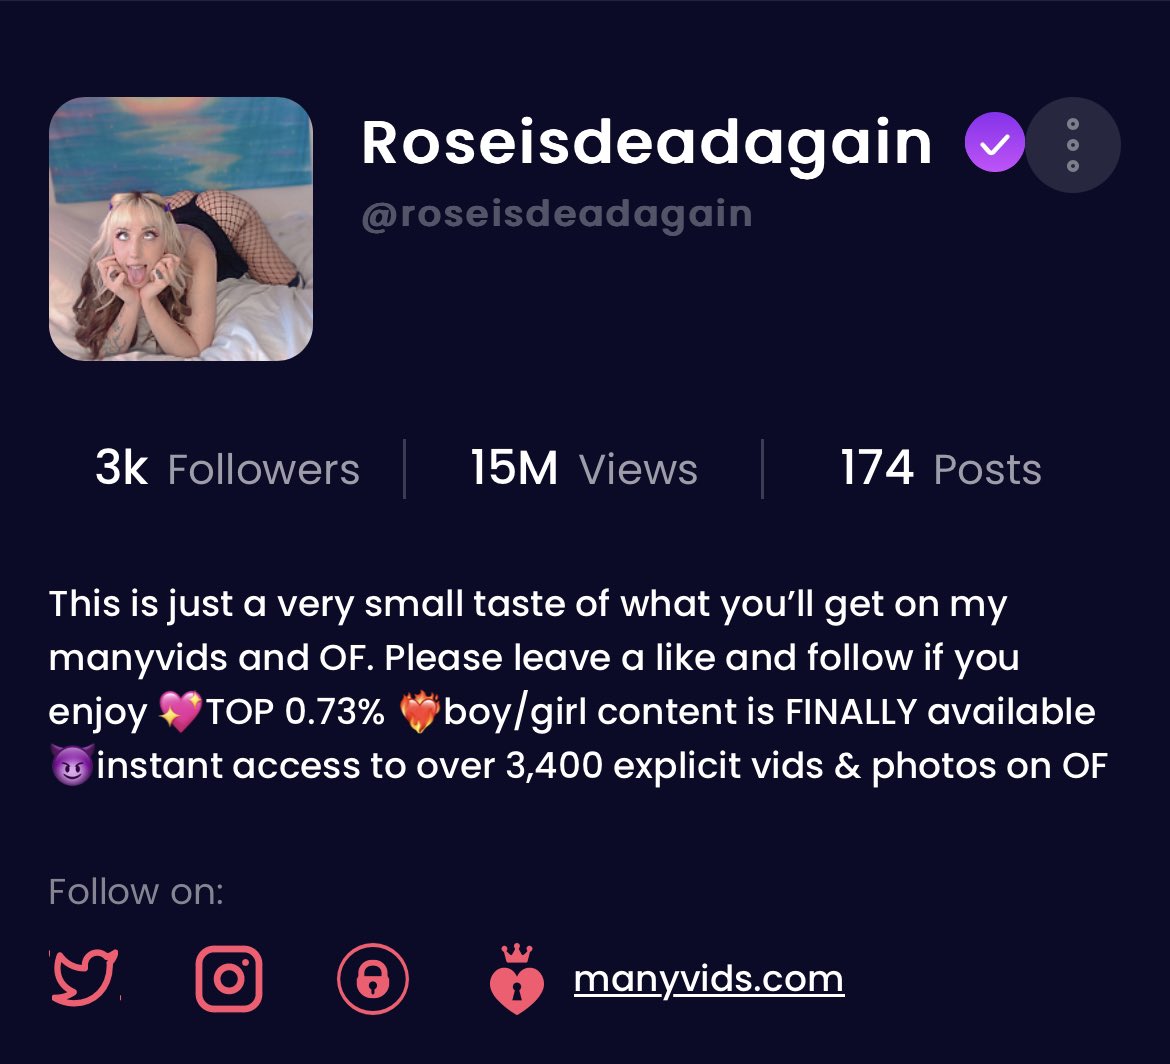This screenshot has width=1170, height=1064.
Task: Open the 174 Posts count
Action: [x=940, y=469]
